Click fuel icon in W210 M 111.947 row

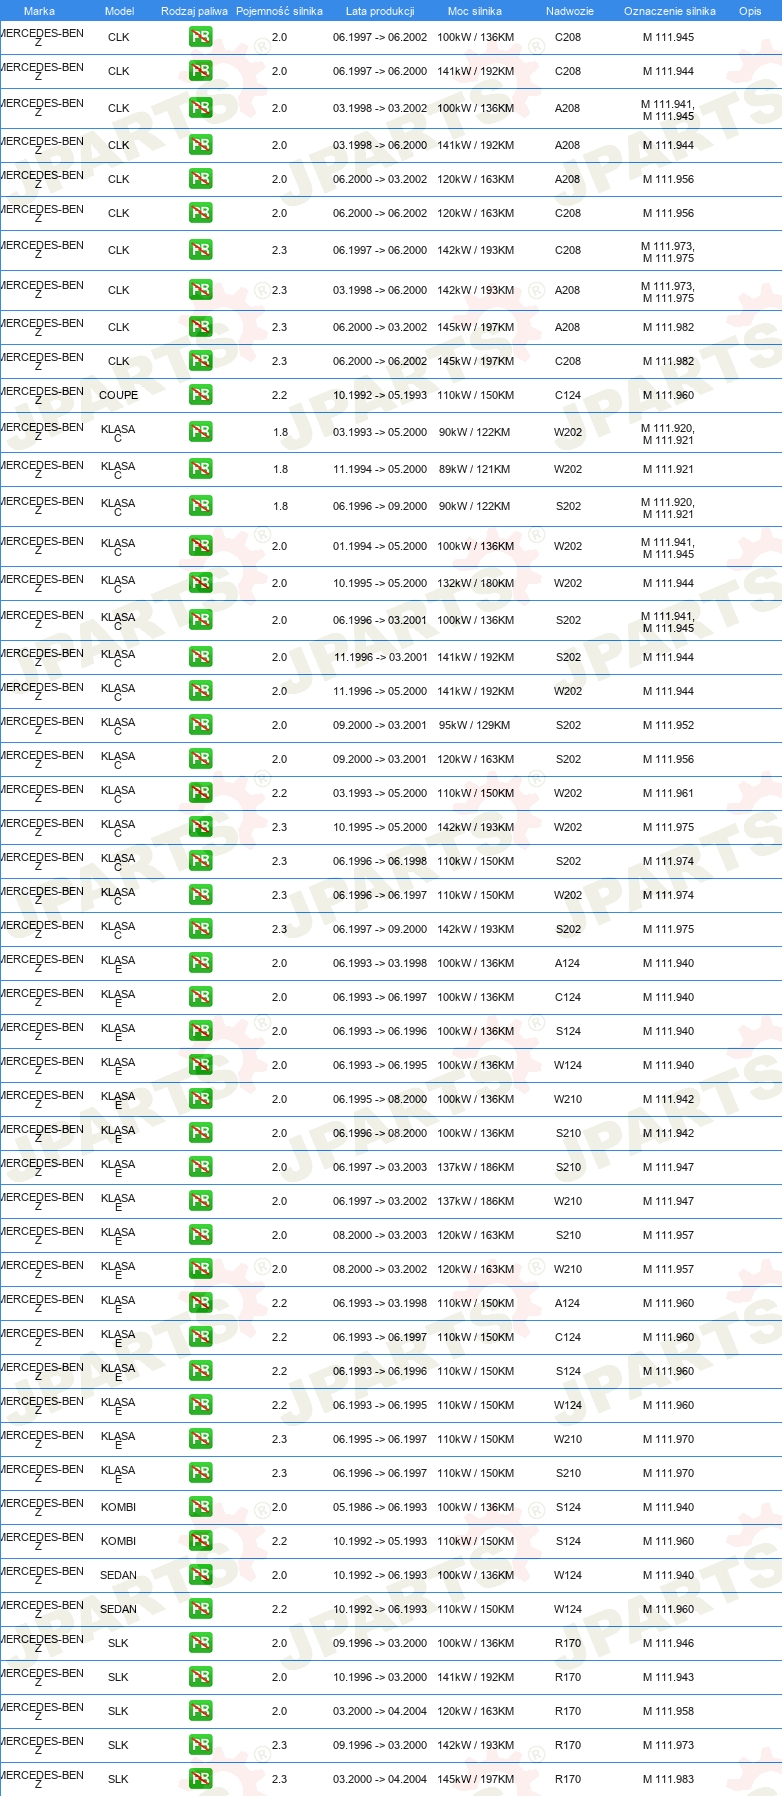(x=200, y=1201)
